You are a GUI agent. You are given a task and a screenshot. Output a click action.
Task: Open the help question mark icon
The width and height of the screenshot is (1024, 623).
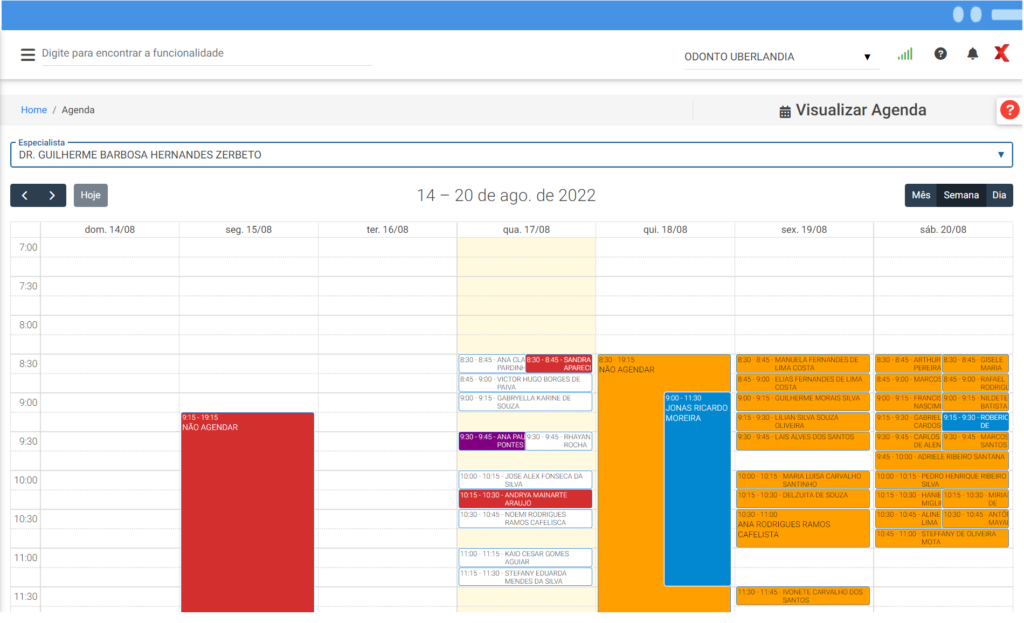(940, 54)
